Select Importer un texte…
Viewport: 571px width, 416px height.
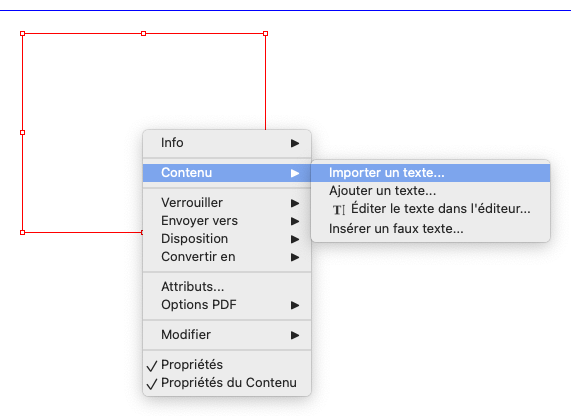pyautogui.click(x=430, y=173)
